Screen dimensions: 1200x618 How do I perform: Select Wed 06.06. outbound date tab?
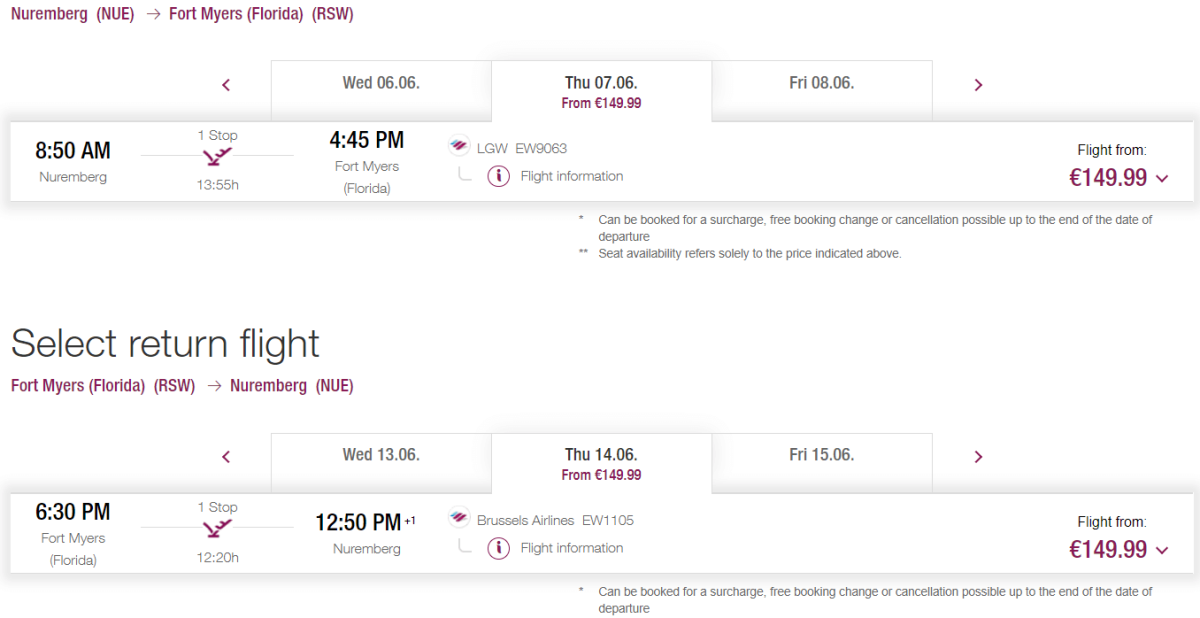coord(381,84)
